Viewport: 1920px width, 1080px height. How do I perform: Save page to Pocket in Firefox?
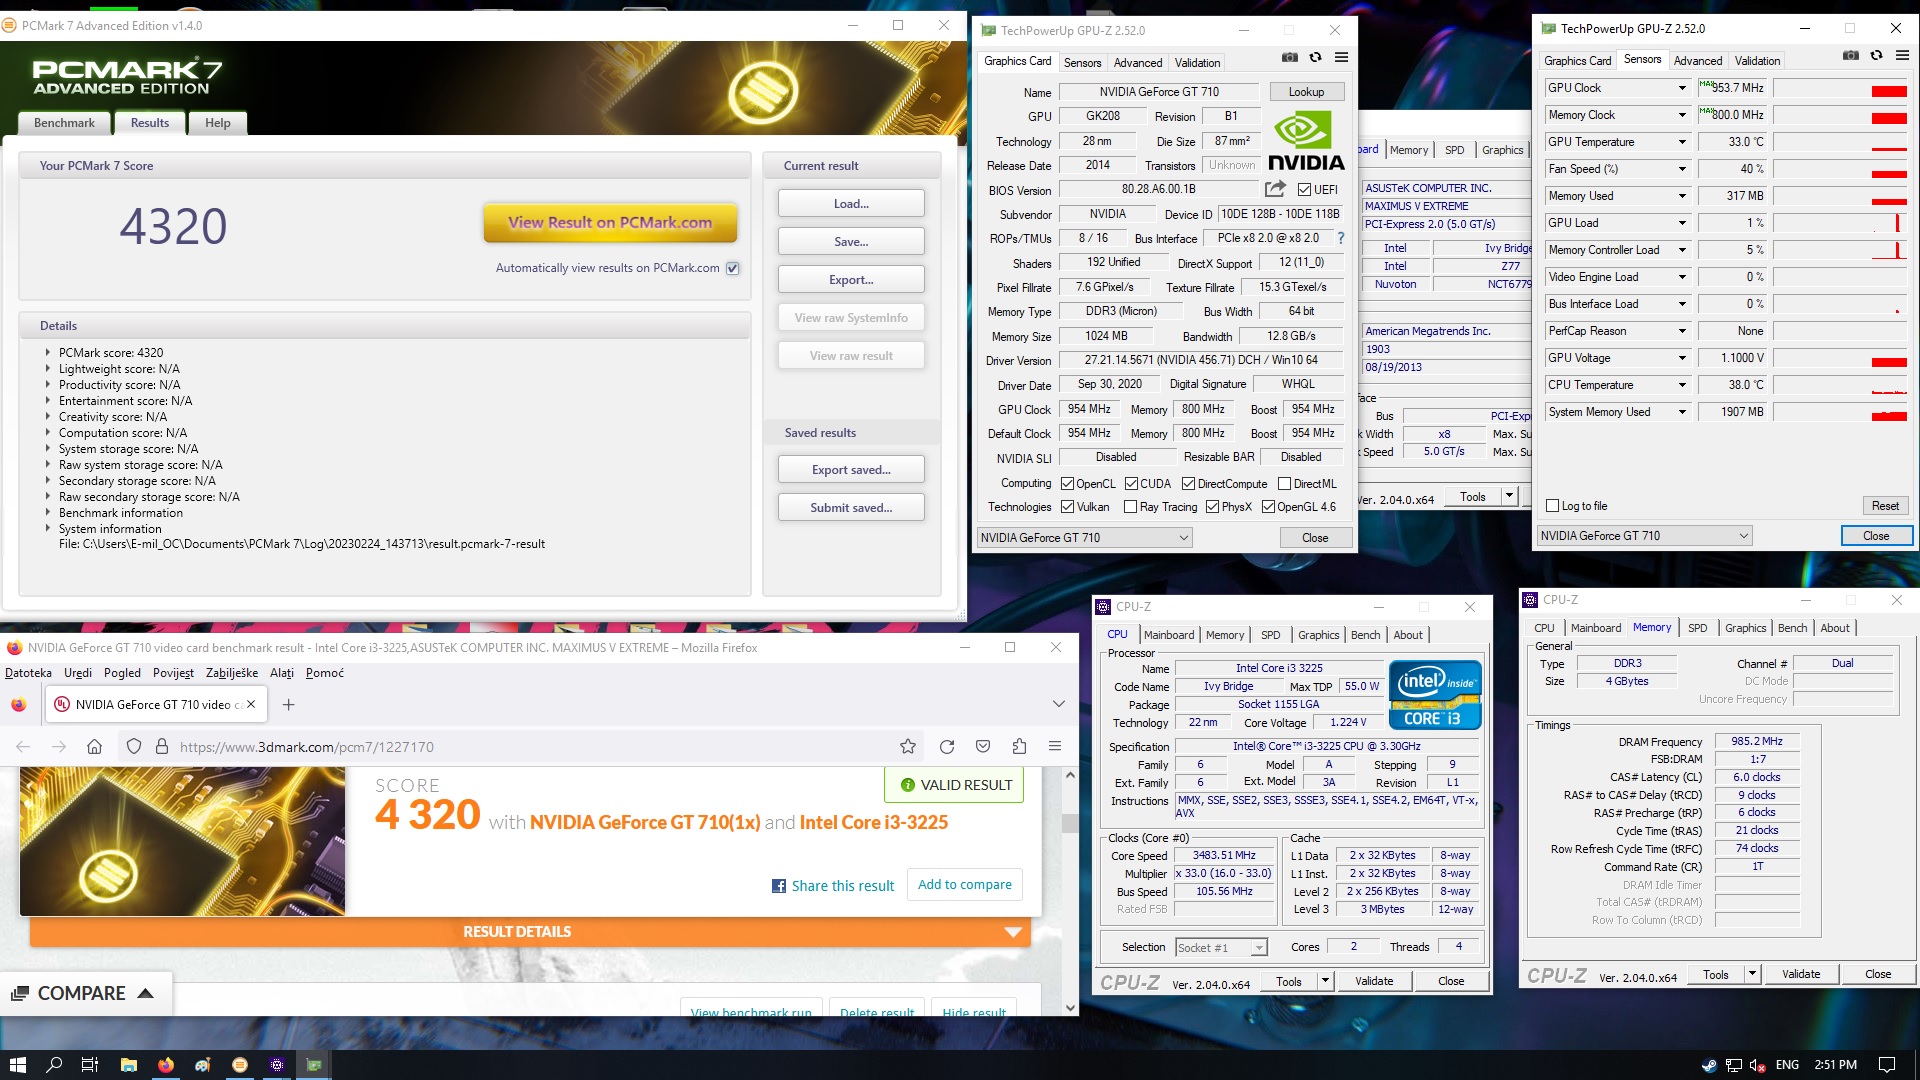[x=983, y=746]
